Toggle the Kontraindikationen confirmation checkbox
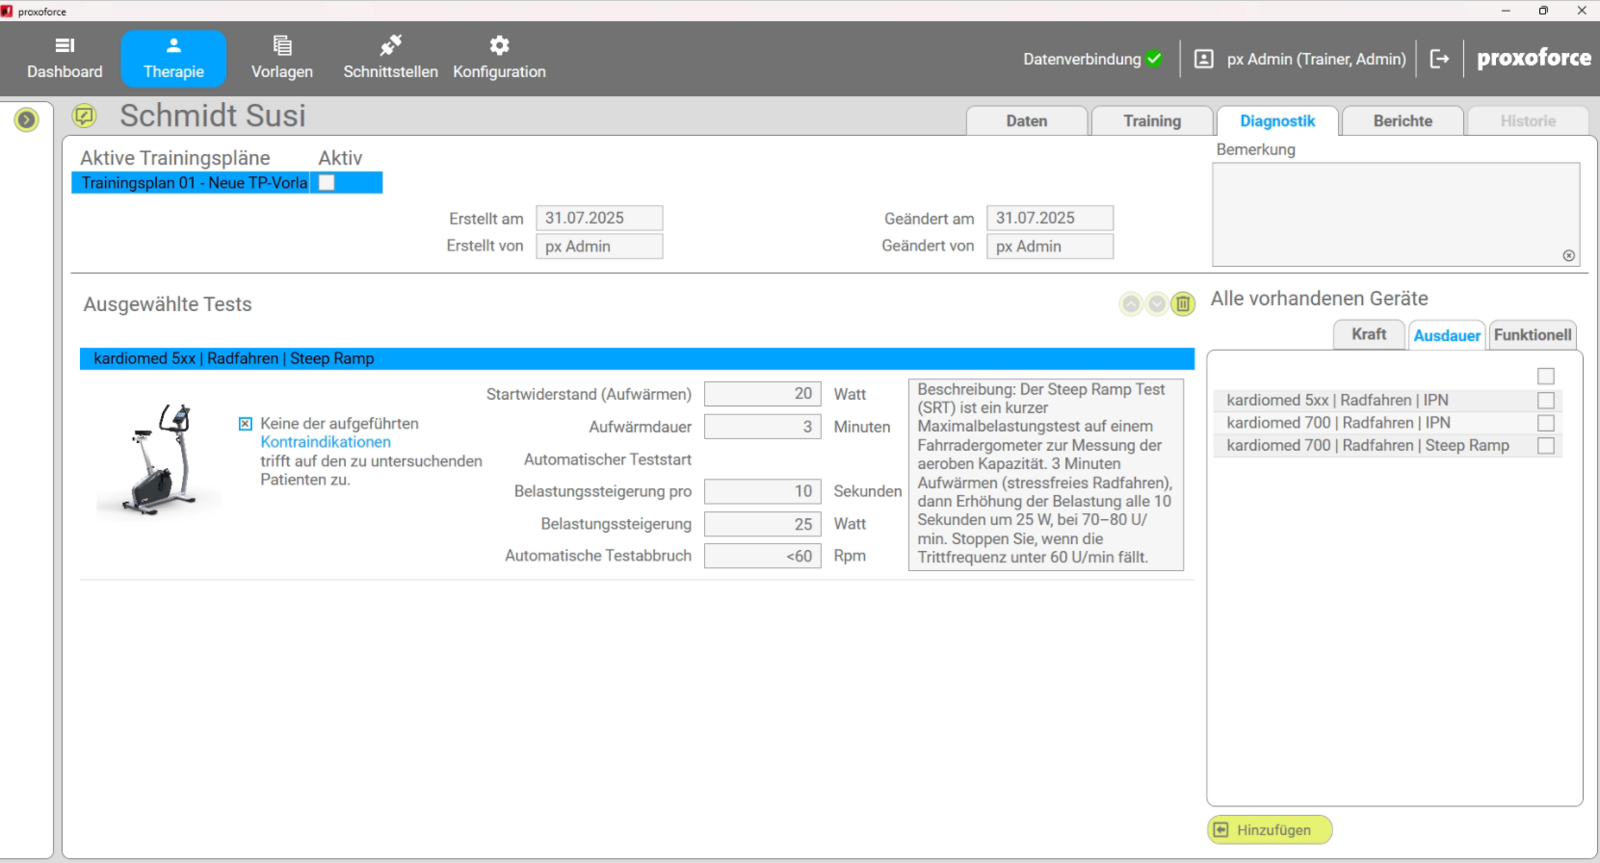1600x863 pixels. click(x=245, y=424)
